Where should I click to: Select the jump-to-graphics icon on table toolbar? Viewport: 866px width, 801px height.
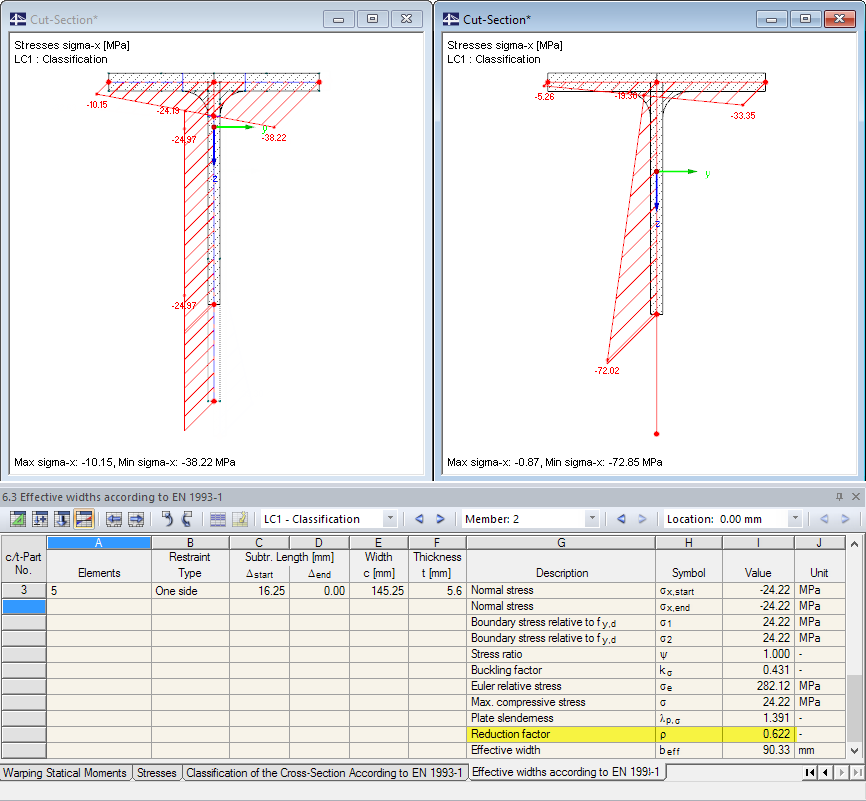pyautogui.click(x=17, y=519)
